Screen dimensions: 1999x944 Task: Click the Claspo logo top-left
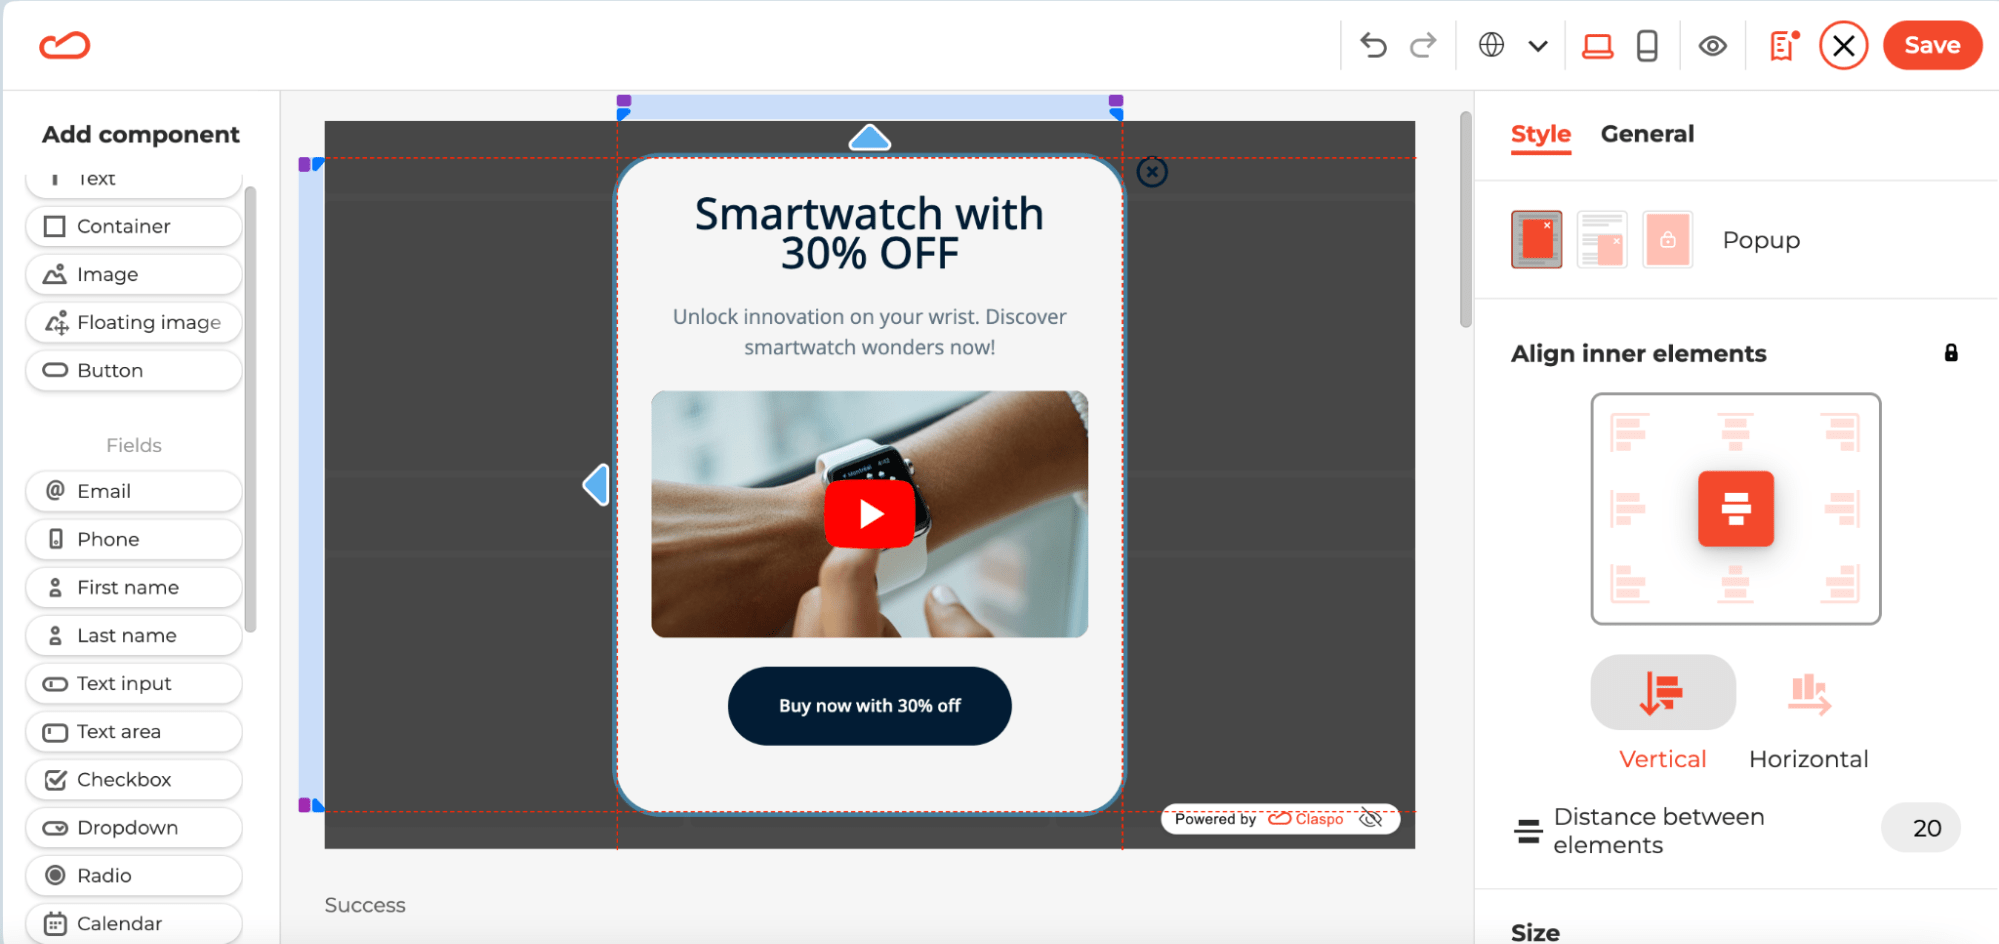click(x=64, y=45)
